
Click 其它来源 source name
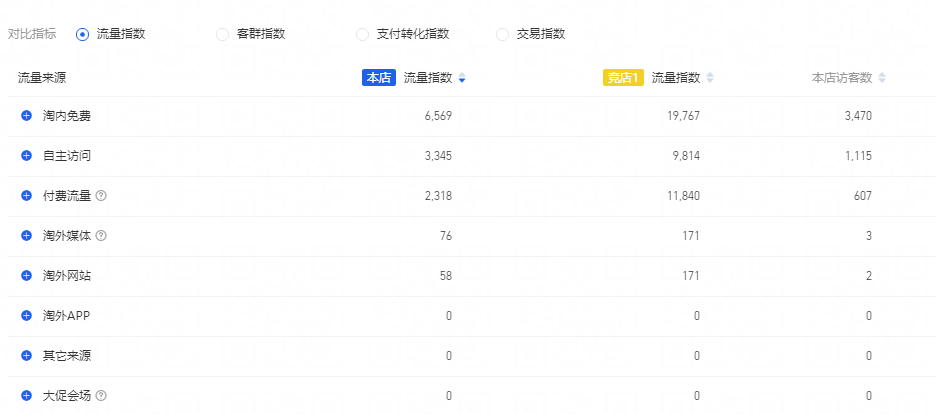click(x=67, y=356)
